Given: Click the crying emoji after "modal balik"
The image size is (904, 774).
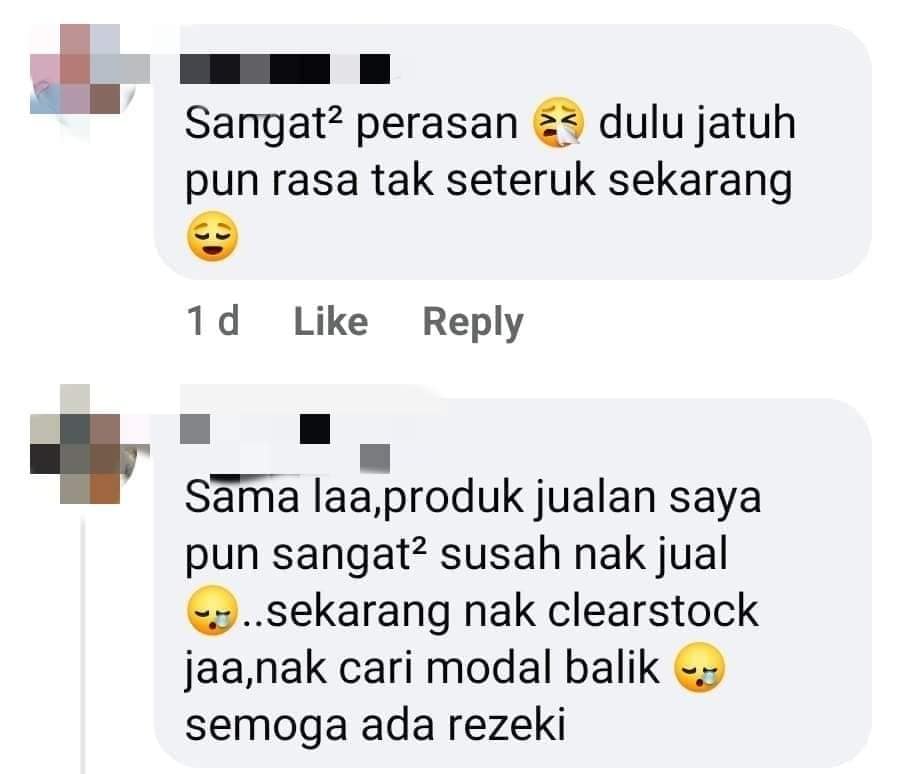Looking at the screenshot, I should 699,668.
